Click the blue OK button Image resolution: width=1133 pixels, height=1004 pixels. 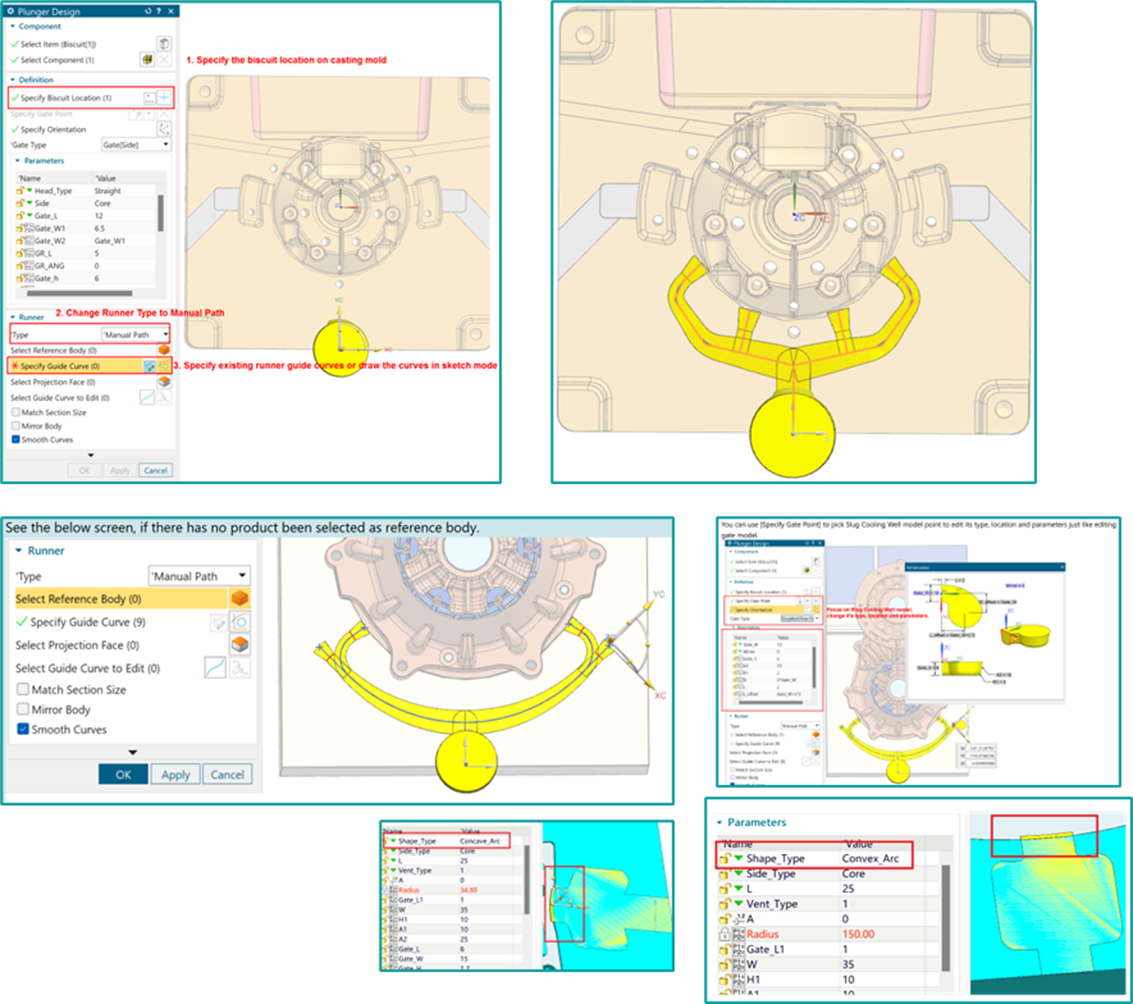click(123, 775)
